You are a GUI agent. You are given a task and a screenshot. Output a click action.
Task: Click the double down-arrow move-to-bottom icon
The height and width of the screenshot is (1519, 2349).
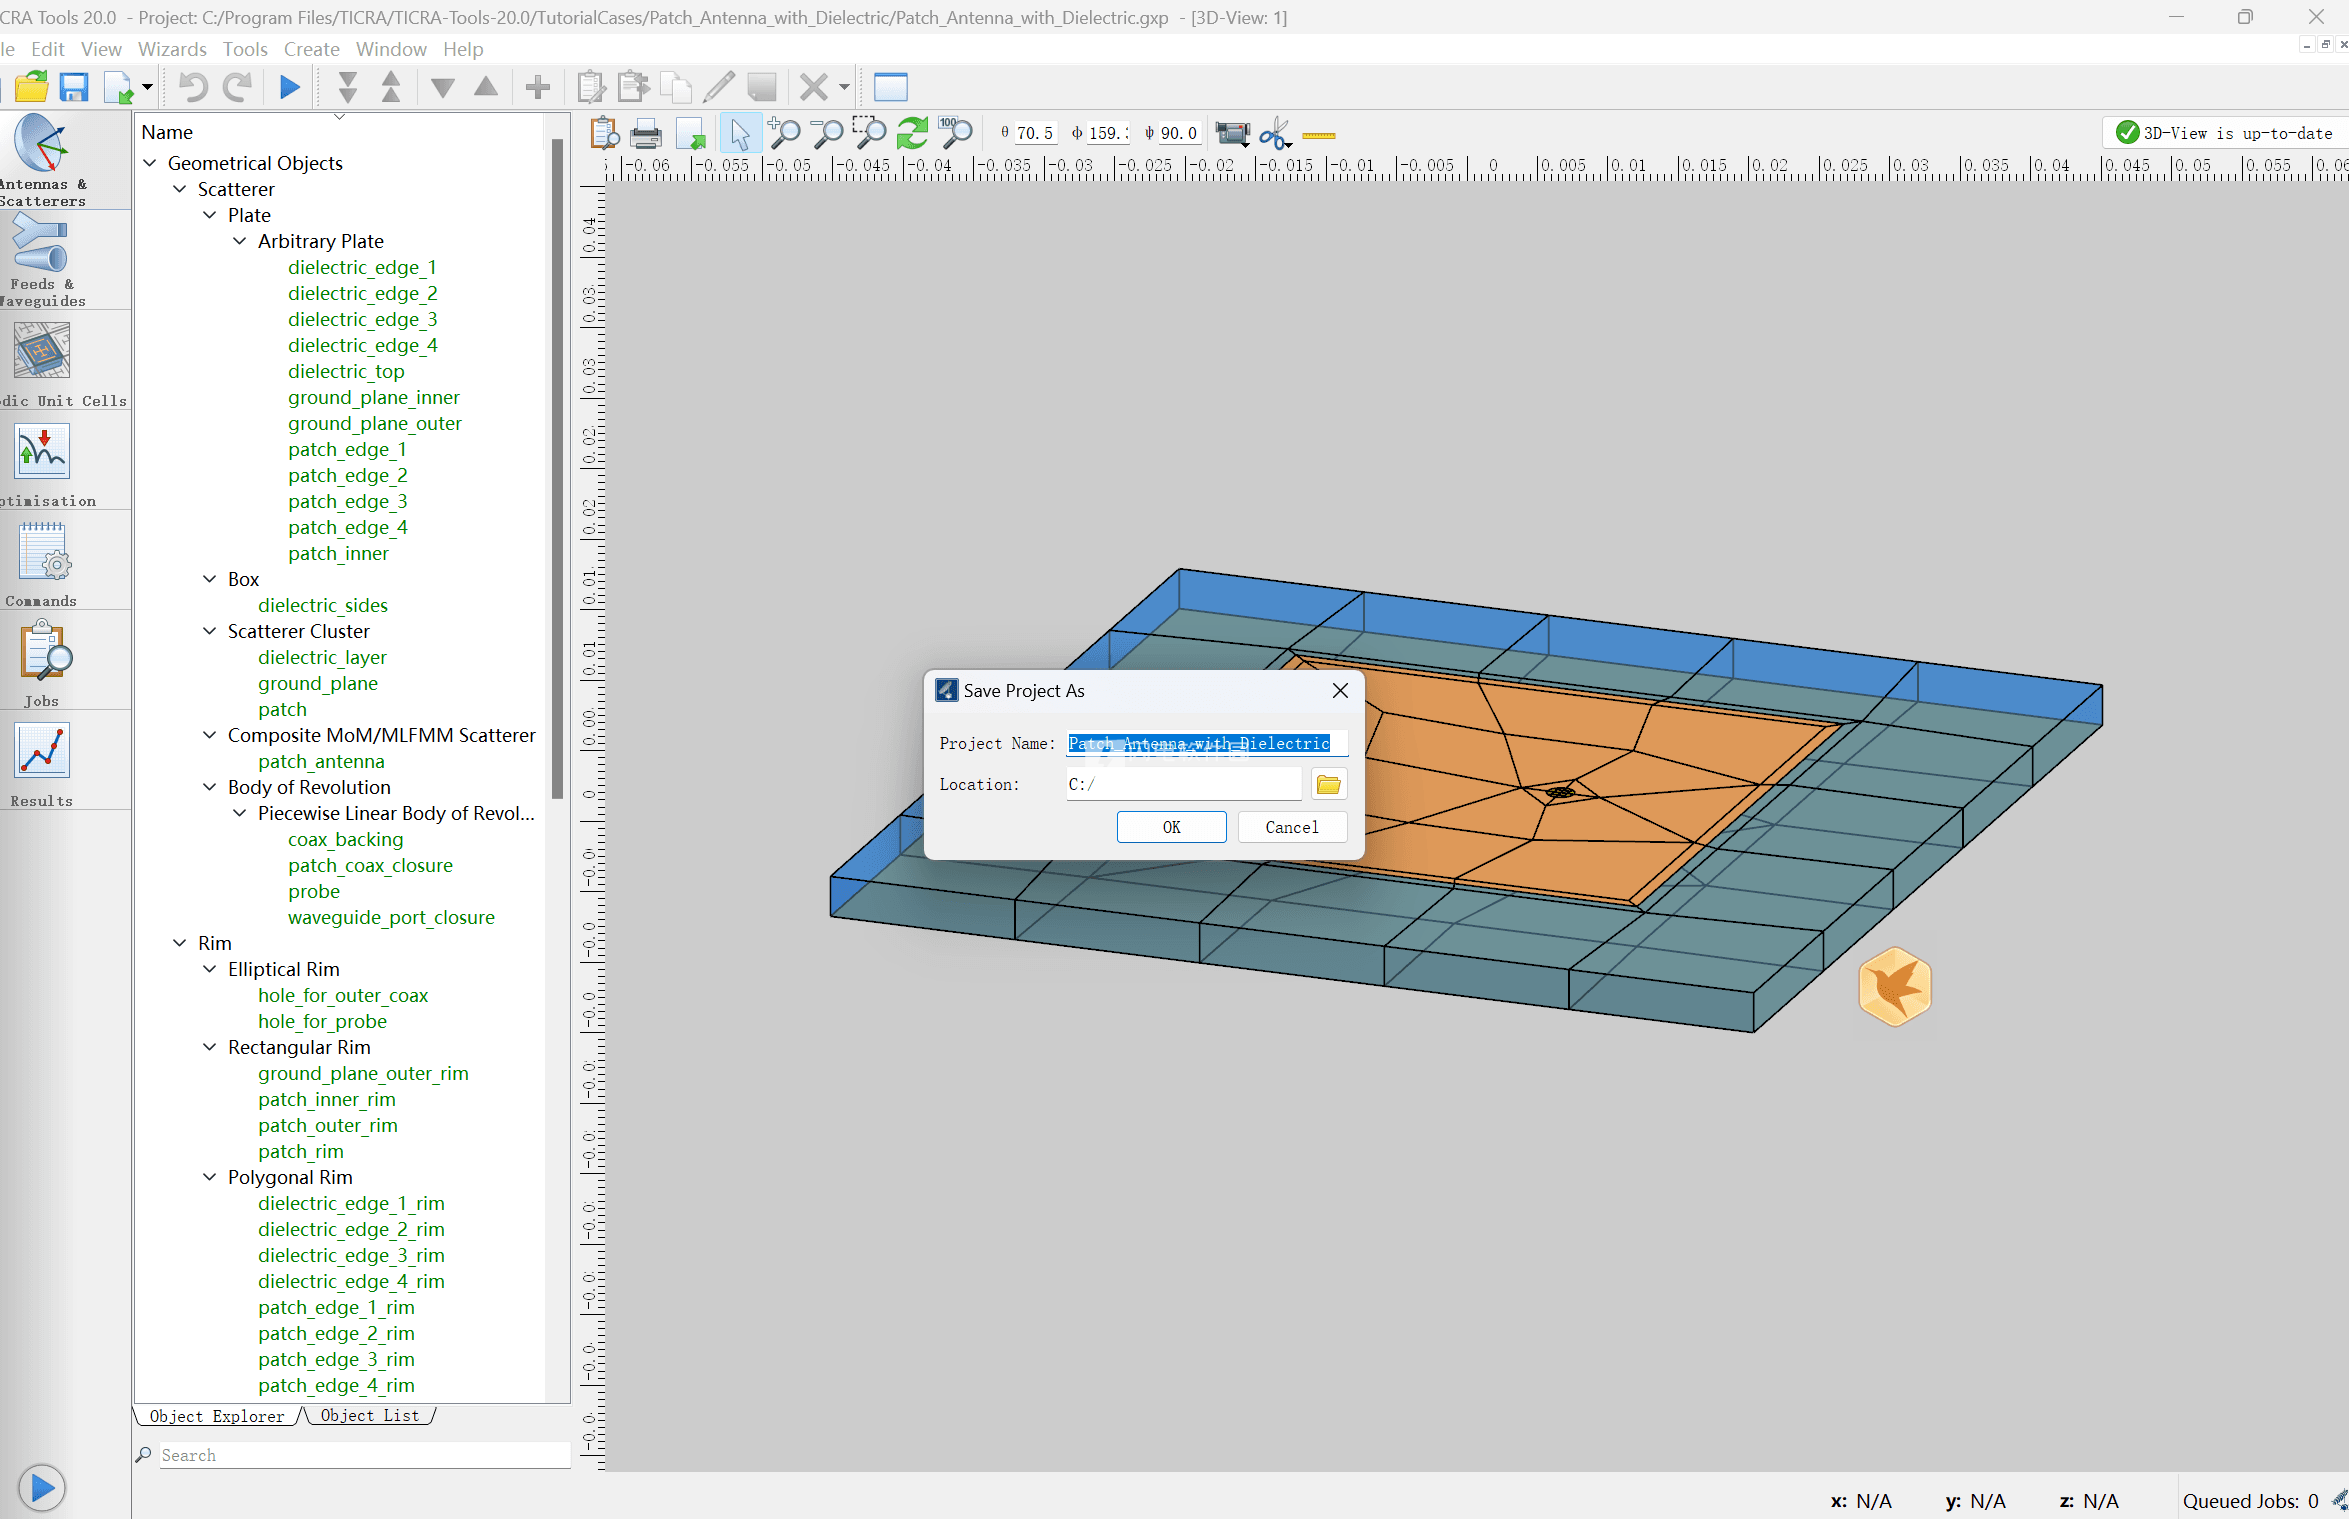click(348, 88)
